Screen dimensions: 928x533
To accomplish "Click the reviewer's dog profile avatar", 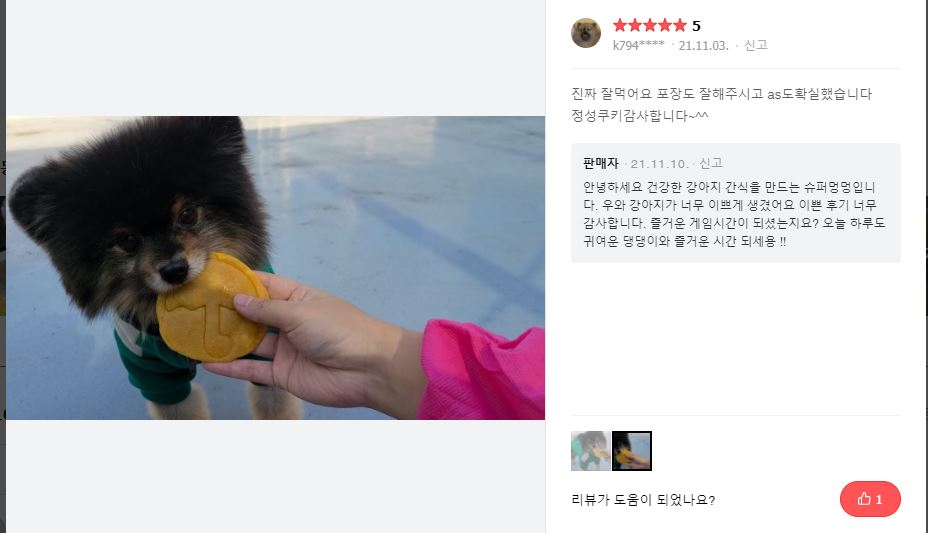I will pos(586,33).
